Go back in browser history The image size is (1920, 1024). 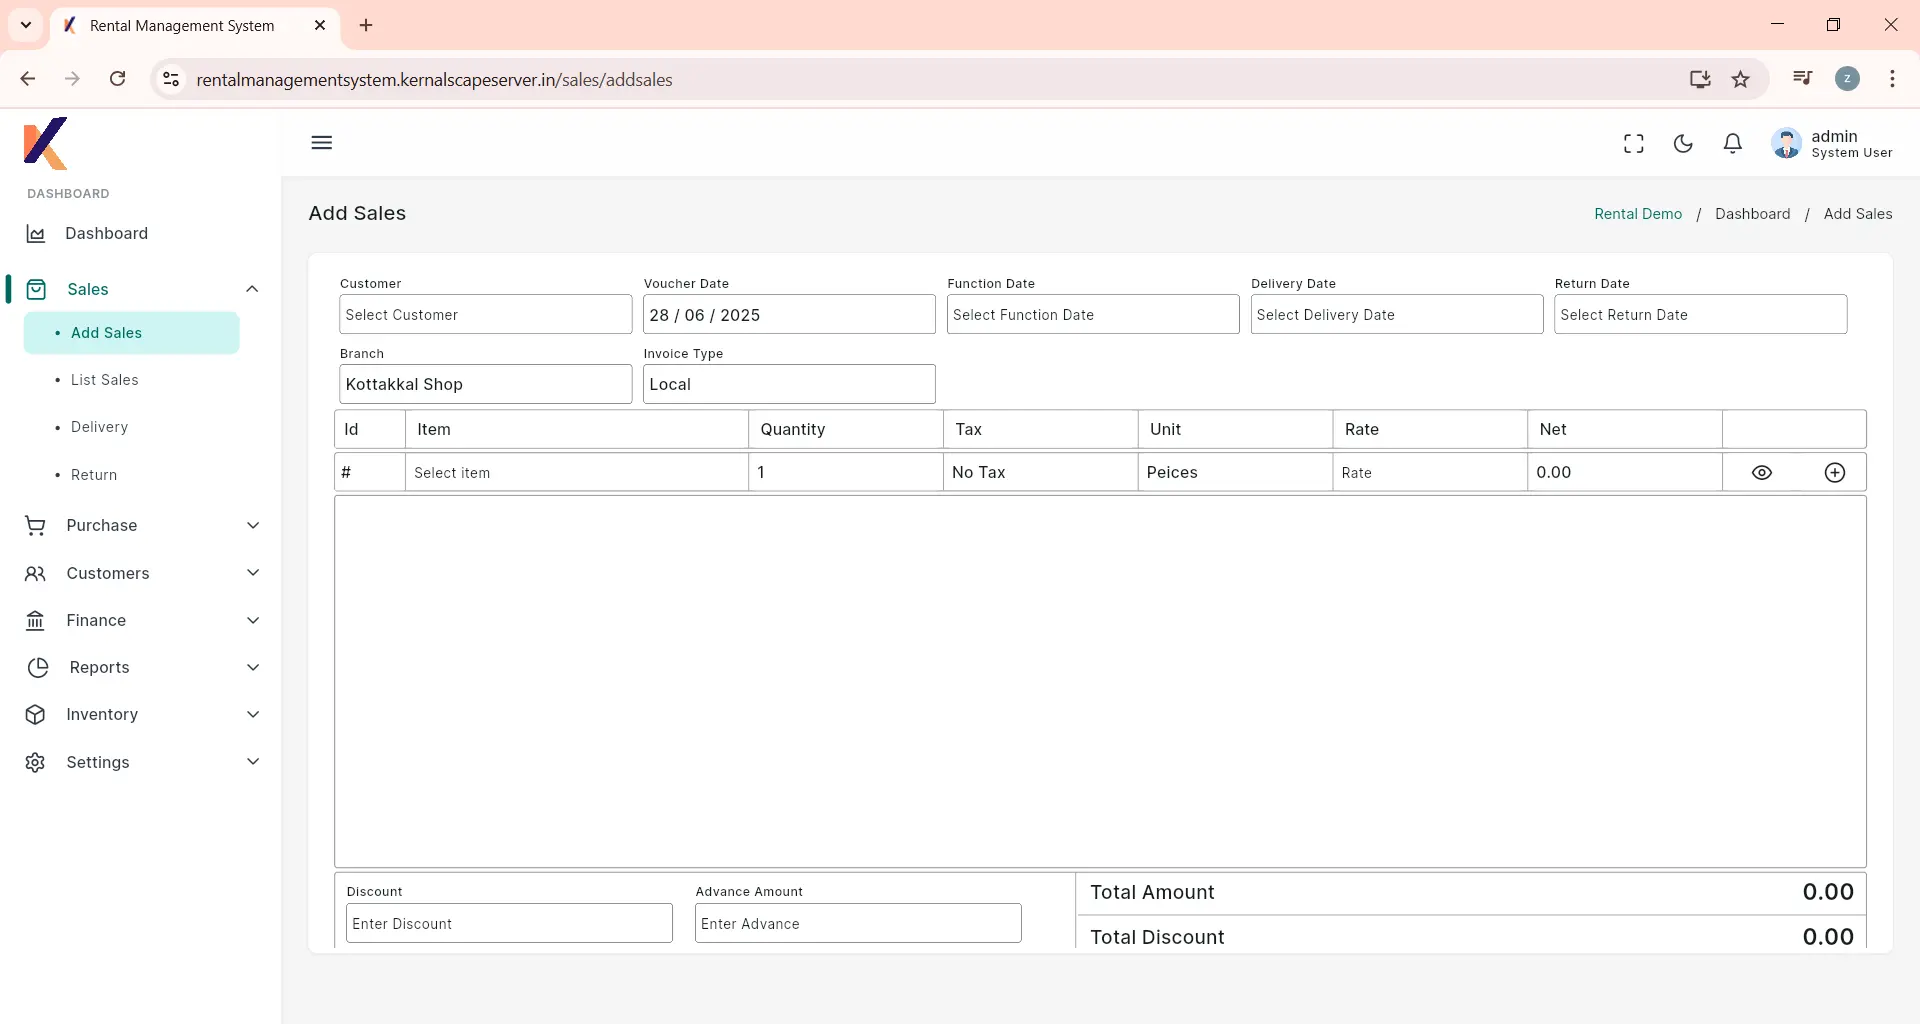coord(28,79)
